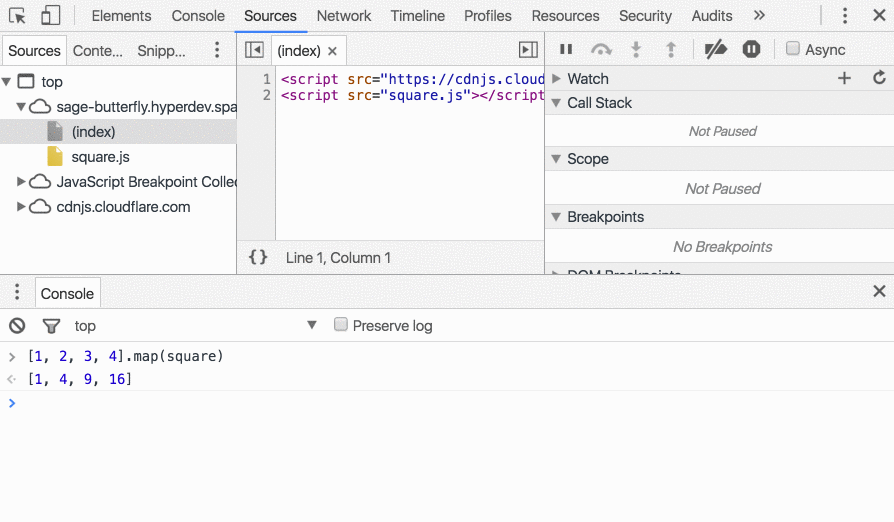Open Sources navigator three-dot menu
The image size is (894, 522).
(217, 50)
